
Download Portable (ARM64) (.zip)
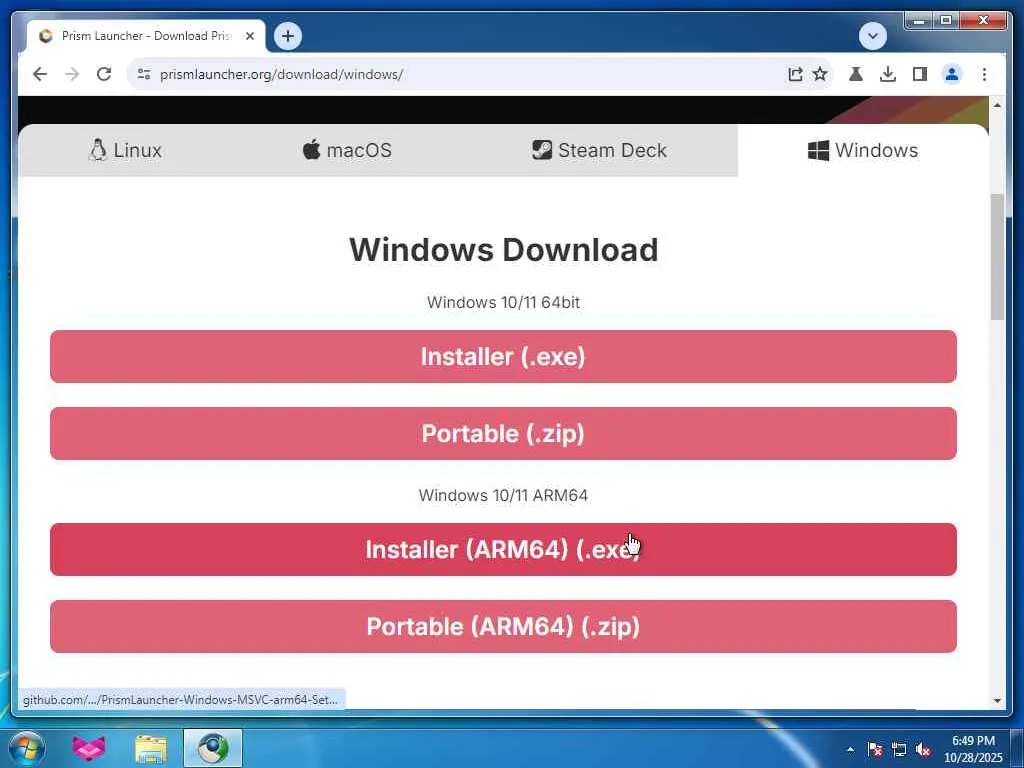[503, 626]
